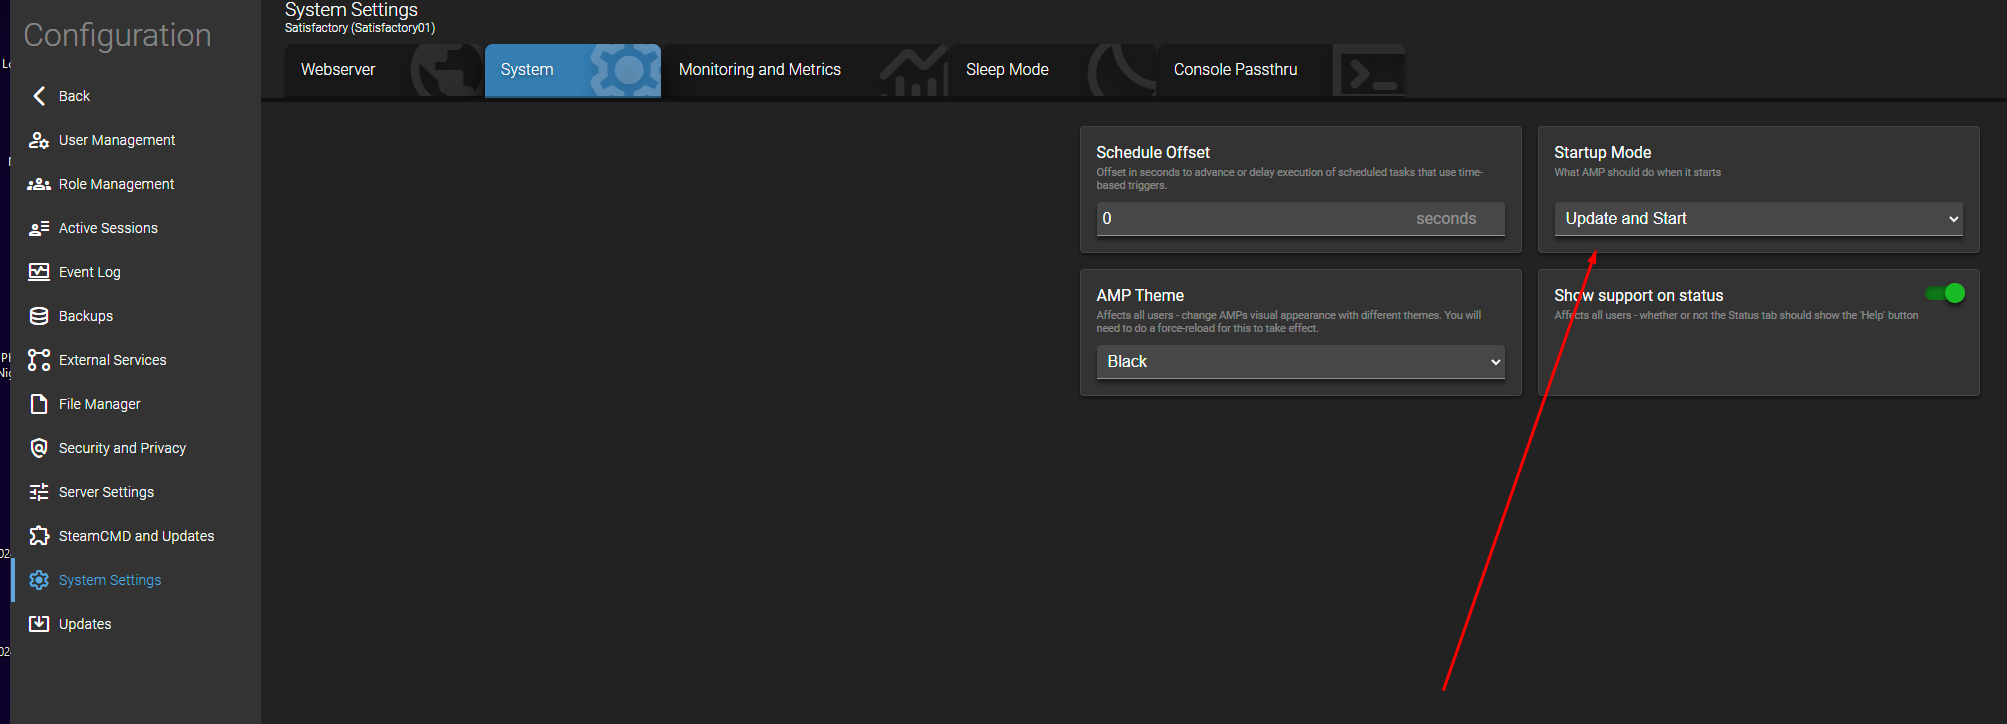Click the User Management person icon

point(39,140)
